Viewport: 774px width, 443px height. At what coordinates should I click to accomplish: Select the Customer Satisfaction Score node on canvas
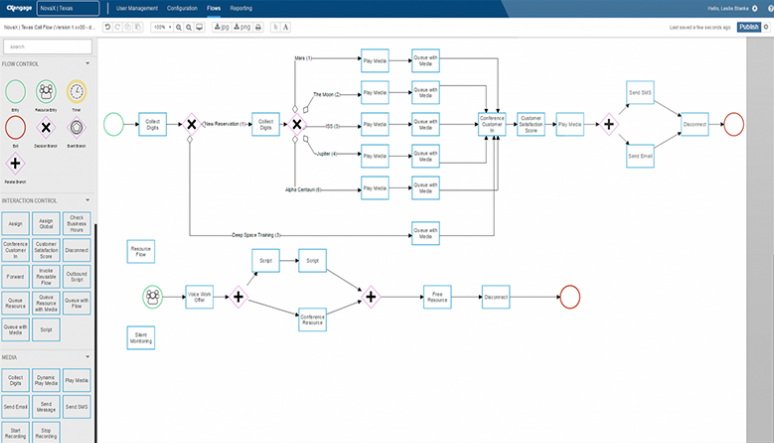pyautogui.click(x=531, y=124)
